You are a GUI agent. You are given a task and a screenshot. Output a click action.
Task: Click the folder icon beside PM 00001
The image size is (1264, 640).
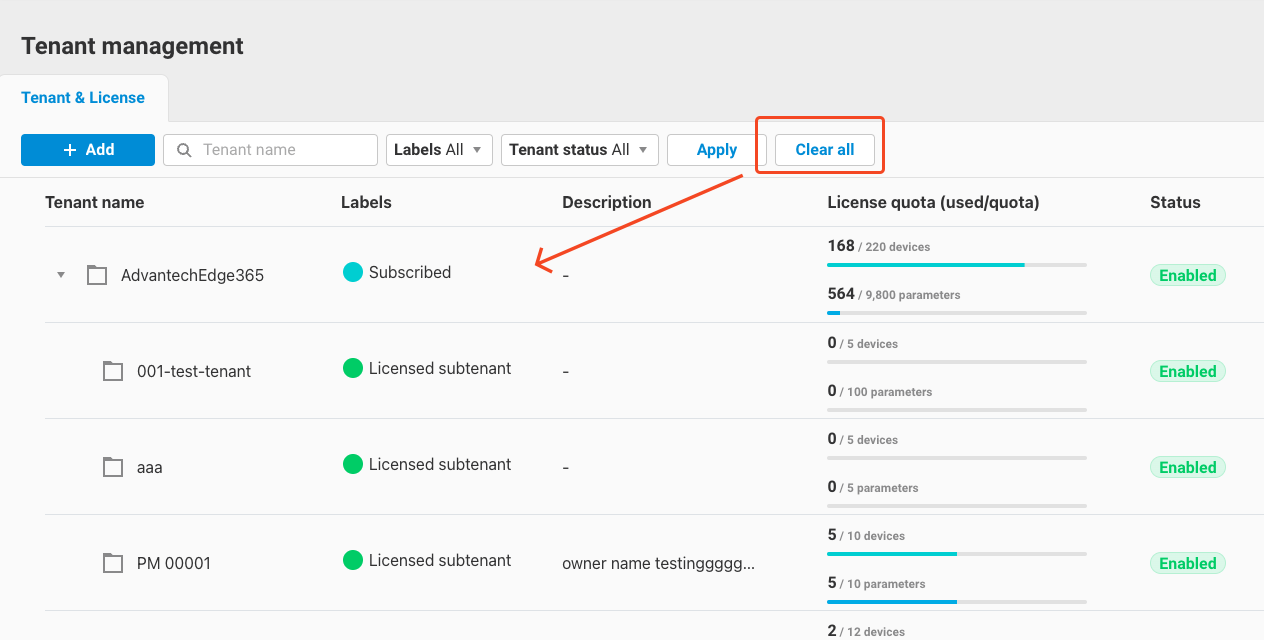[x=112, y=562]
